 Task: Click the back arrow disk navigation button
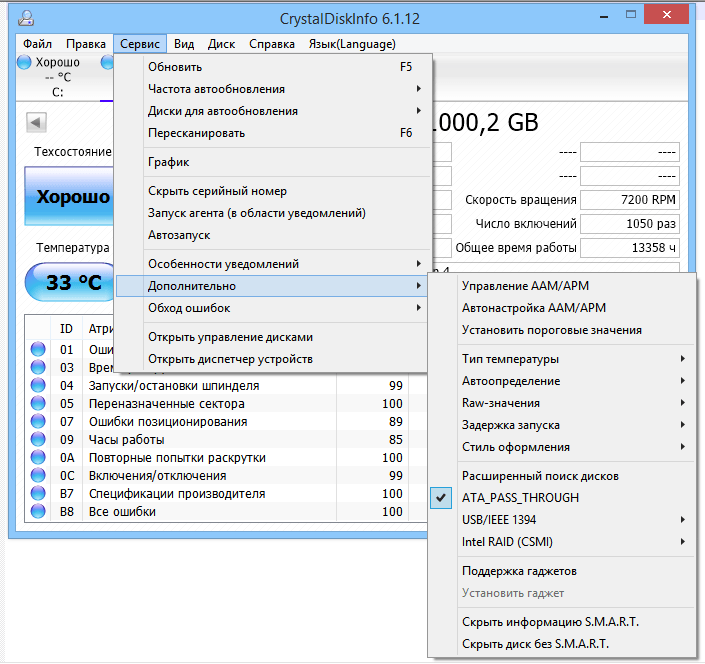click(x=36, y=122)
